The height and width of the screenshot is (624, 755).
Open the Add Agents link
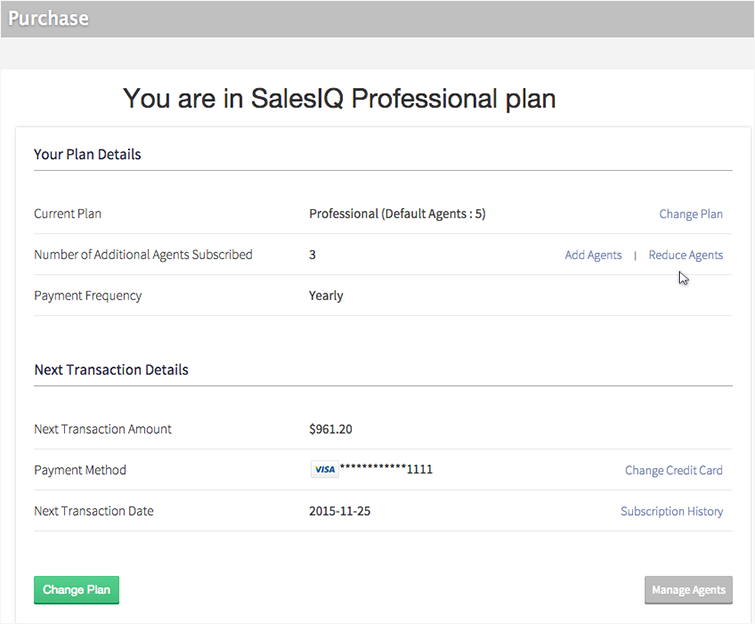593,255
